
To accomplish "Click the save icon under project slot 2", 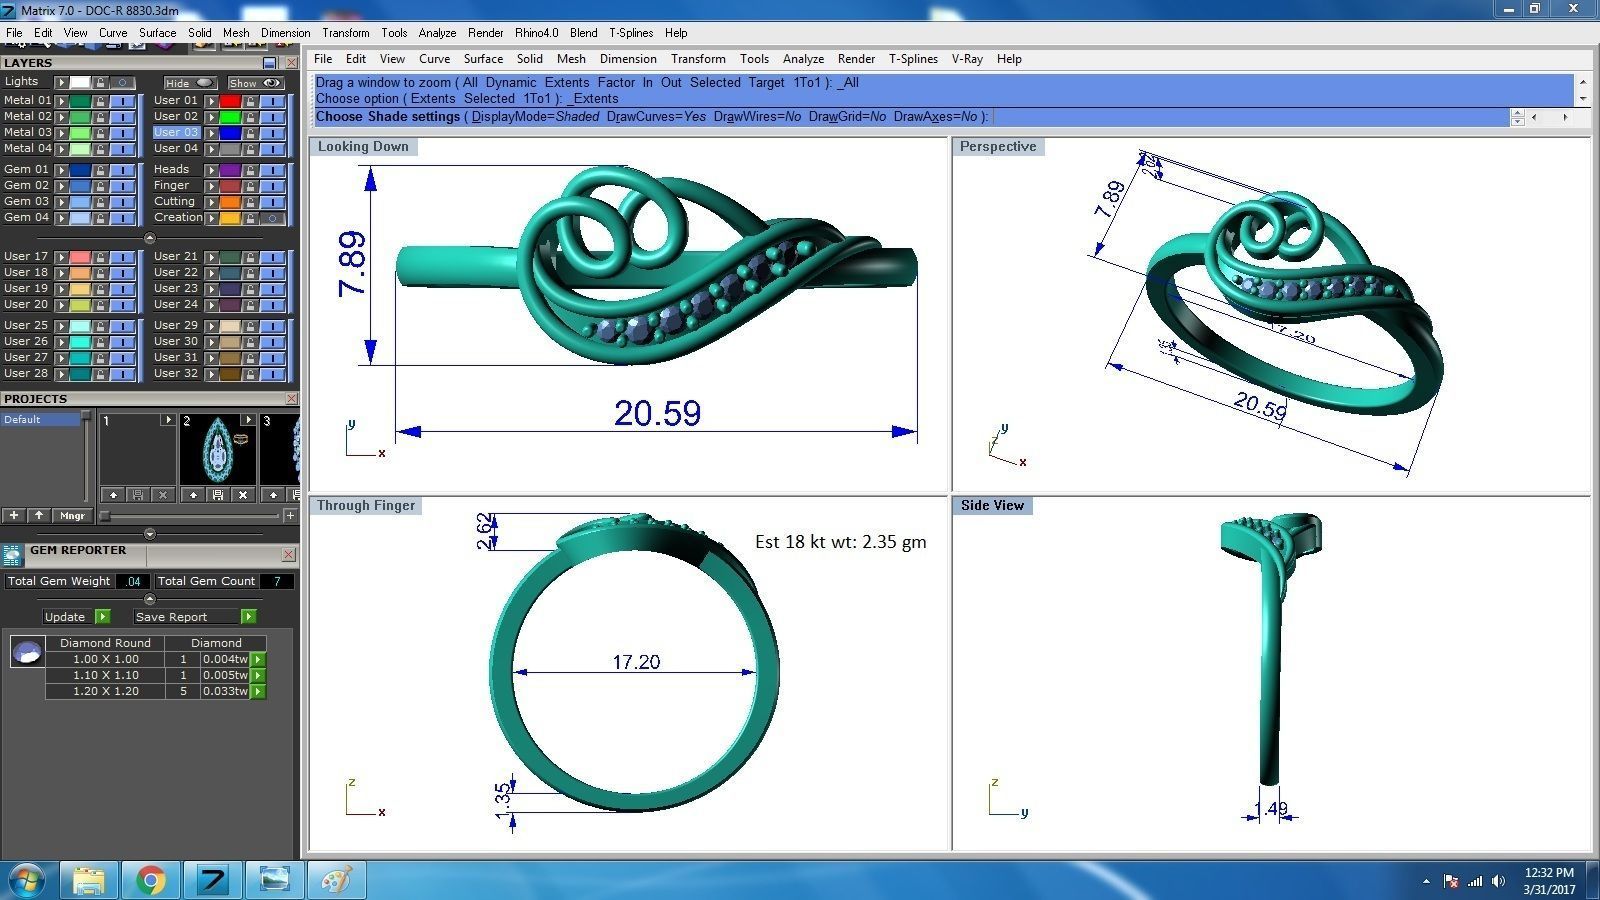I will coord(217,495).
